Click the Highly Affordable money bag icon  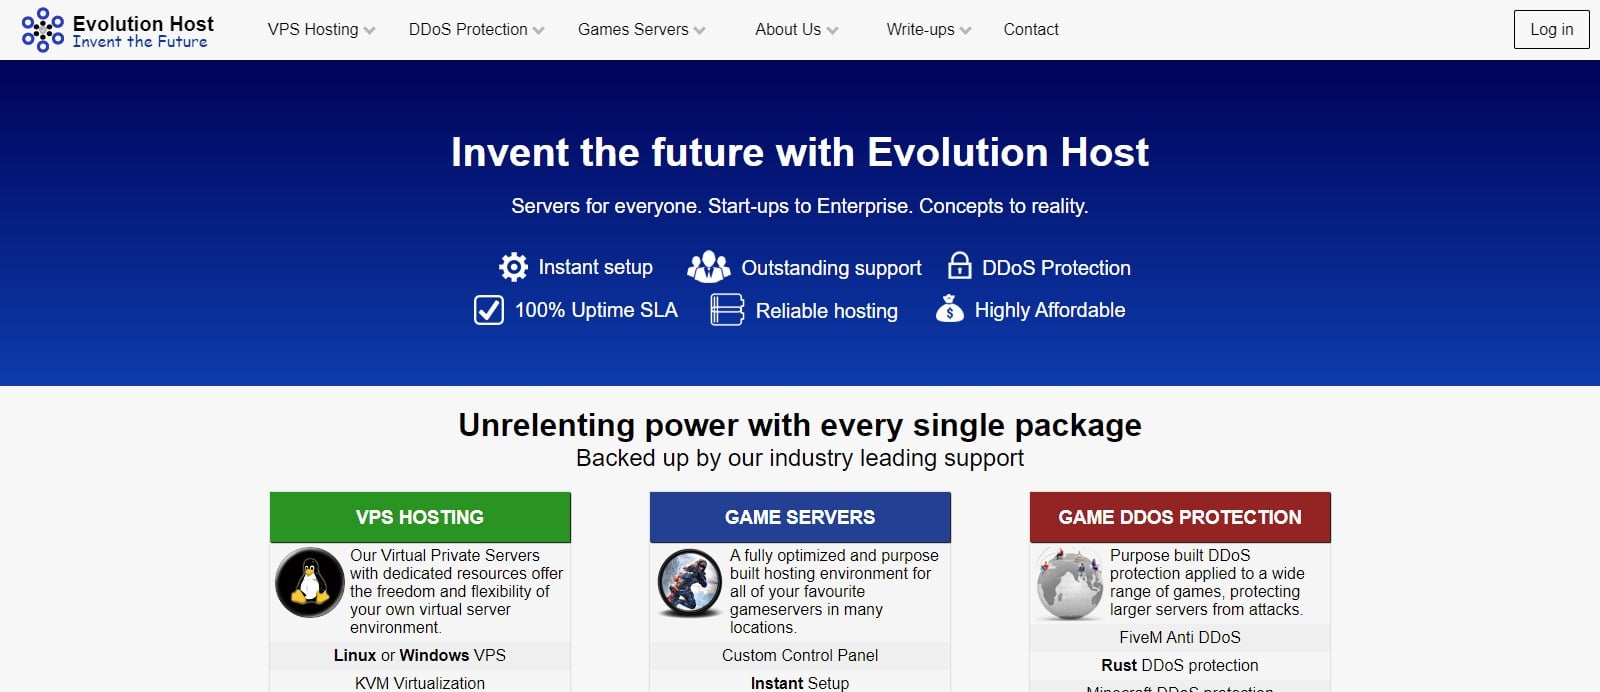(950, 309)
